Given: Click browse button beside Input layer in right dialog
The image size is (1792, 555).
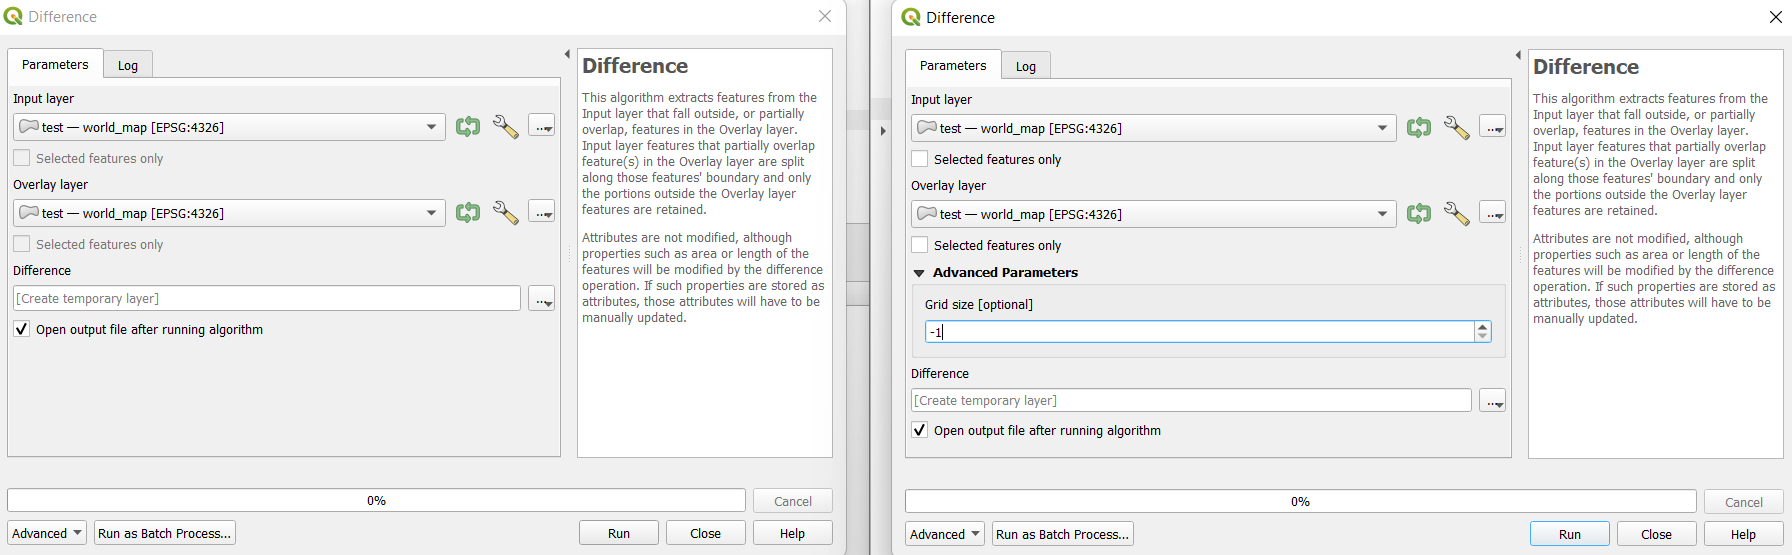Looking at the screenshot, I should [x=1493, y=128].
